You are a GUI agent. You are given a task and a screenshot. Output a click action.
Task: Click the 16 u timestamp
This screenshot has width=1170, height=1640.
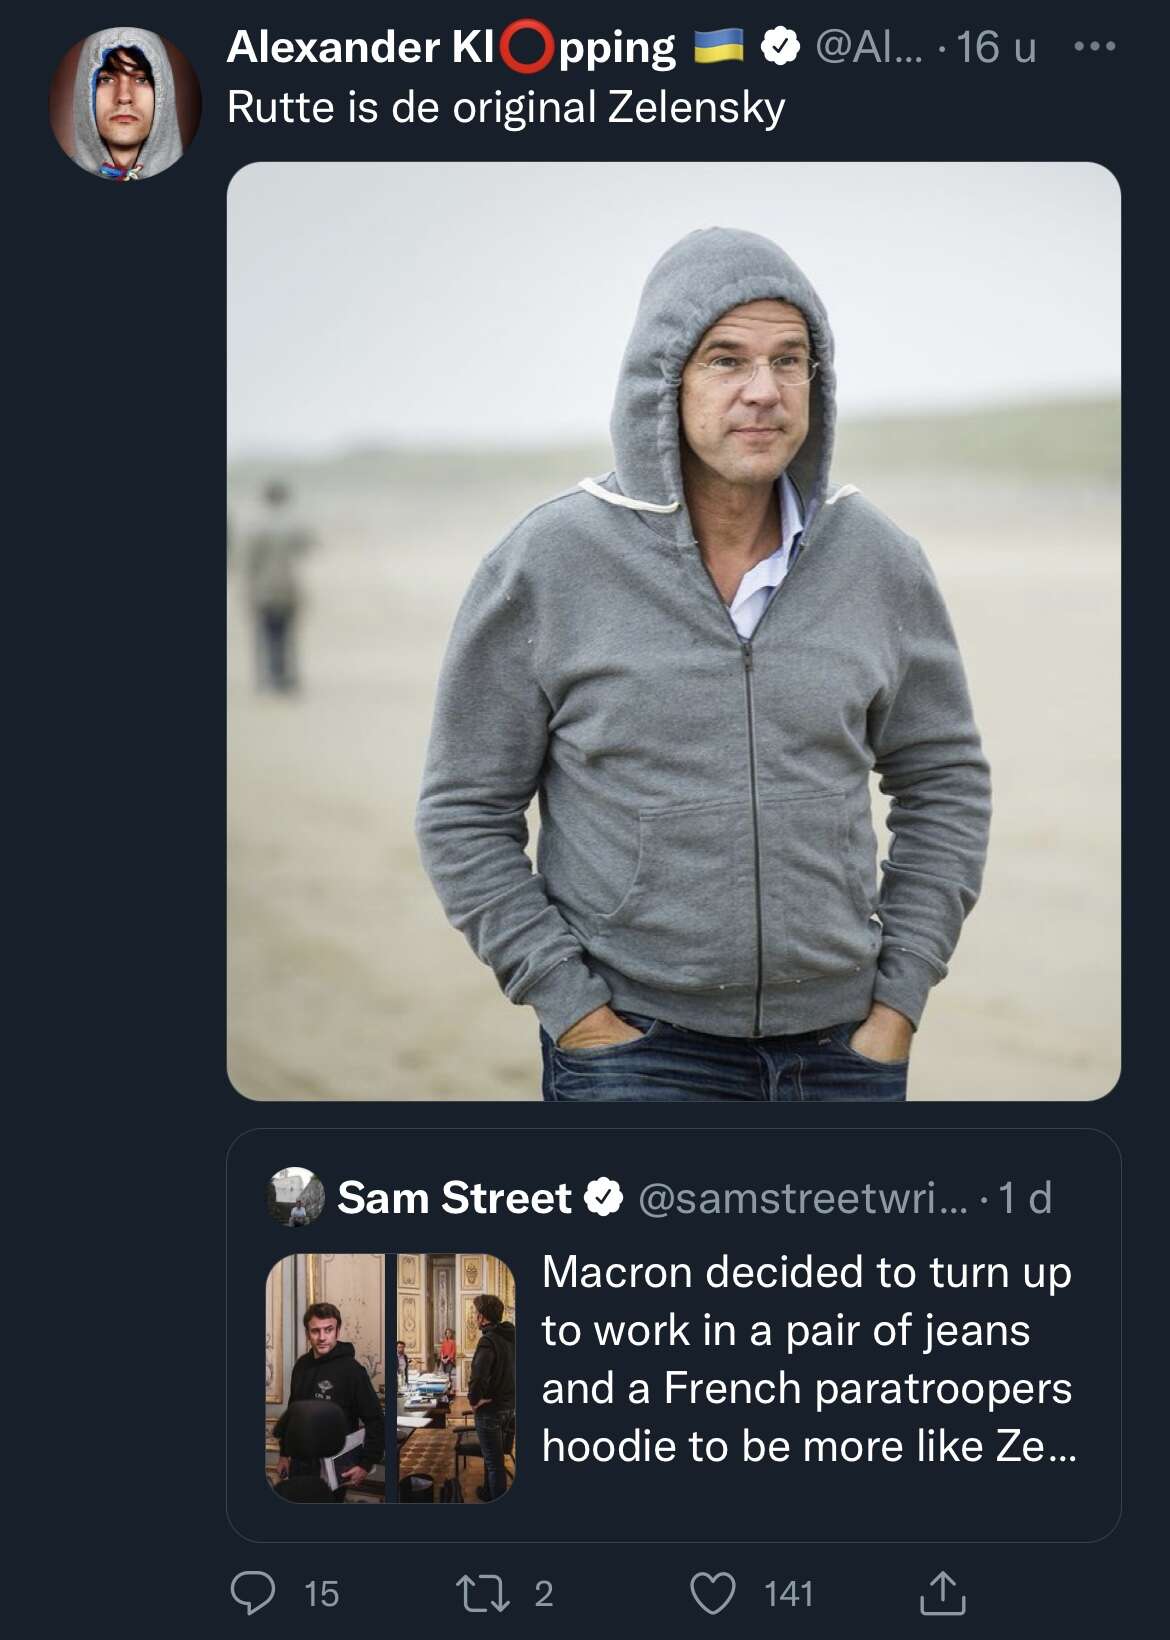click(996, 47)
